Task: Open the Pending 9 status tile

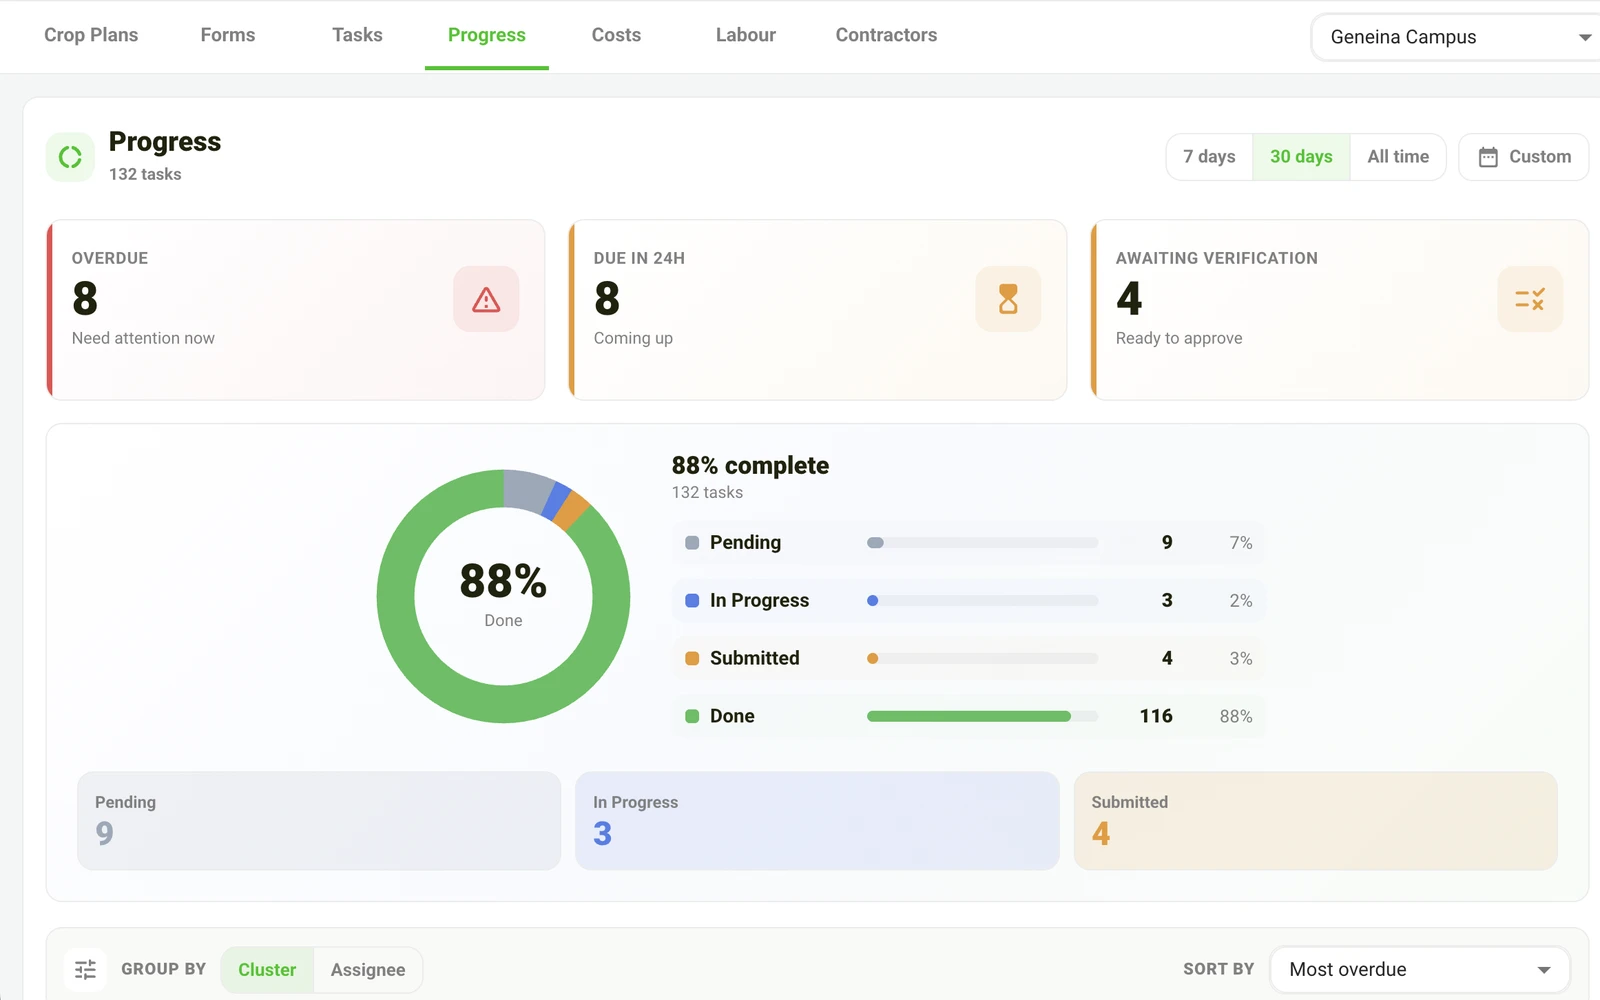Action: pyautogui.click(x=319, y=820)
